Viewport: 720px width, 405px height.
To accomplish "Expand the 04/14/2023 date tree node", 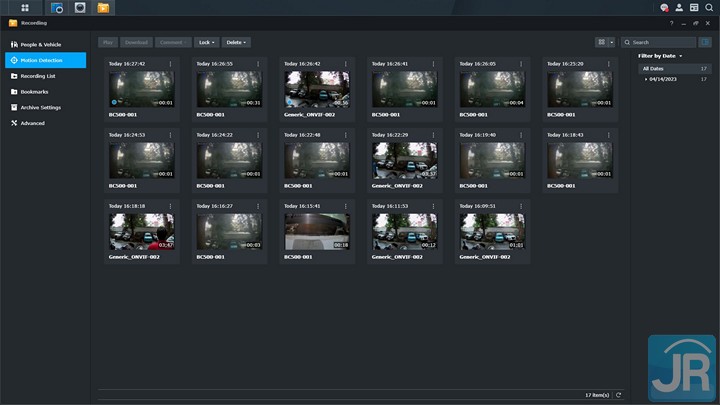I will 645,79.
